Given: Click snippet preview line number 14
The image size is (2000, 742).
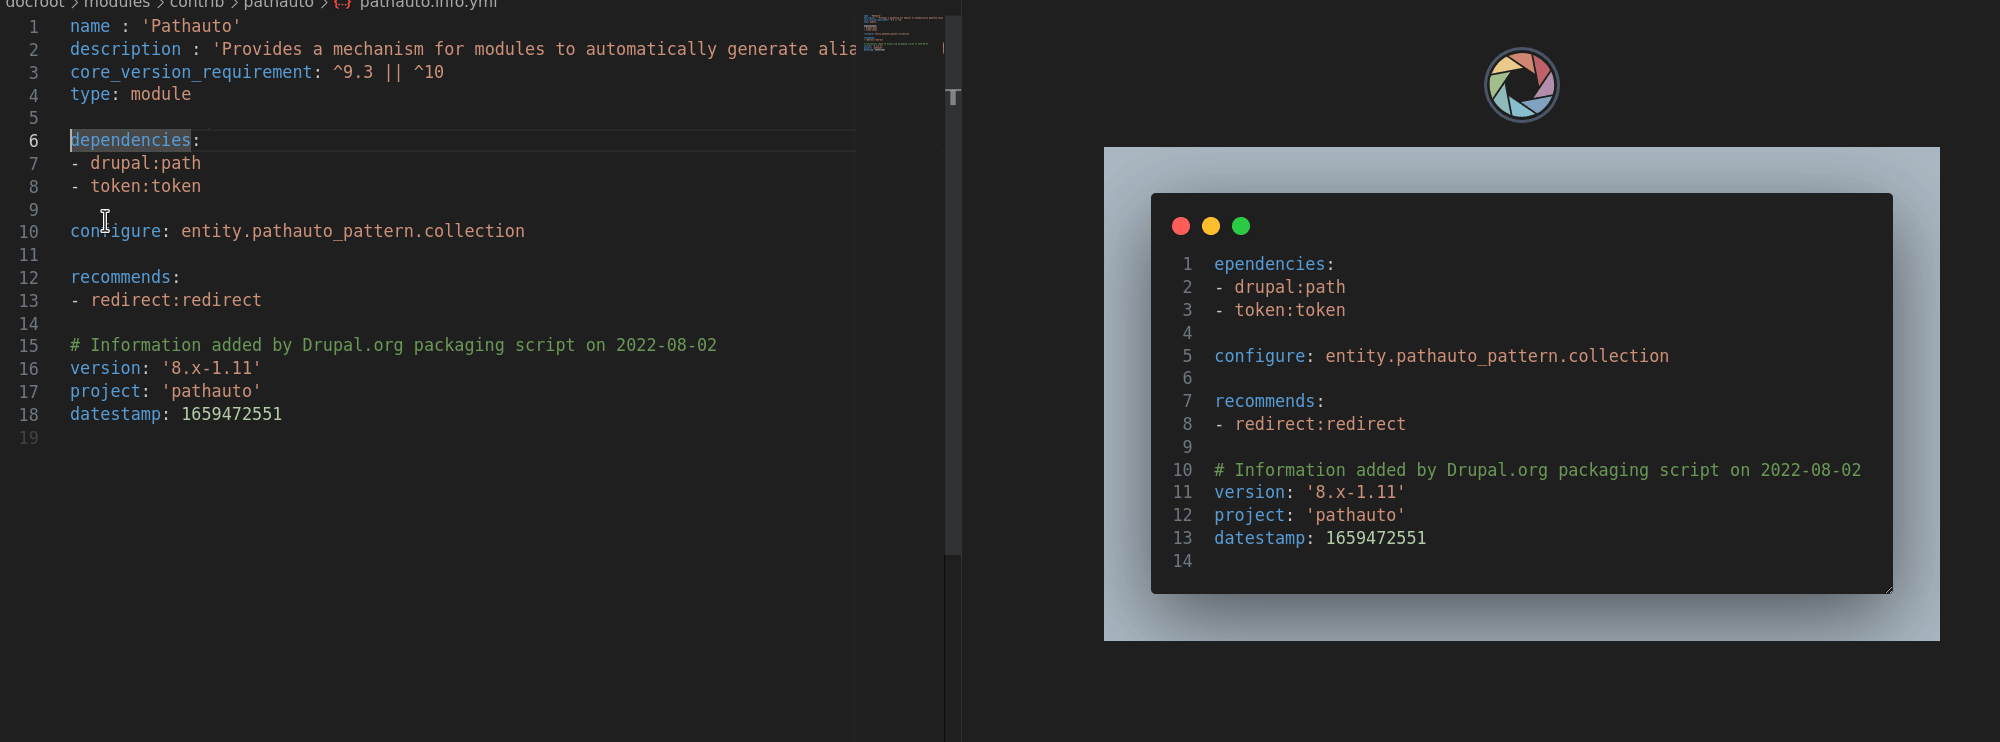Looking at the screenshot, I should pos(1182,561).
